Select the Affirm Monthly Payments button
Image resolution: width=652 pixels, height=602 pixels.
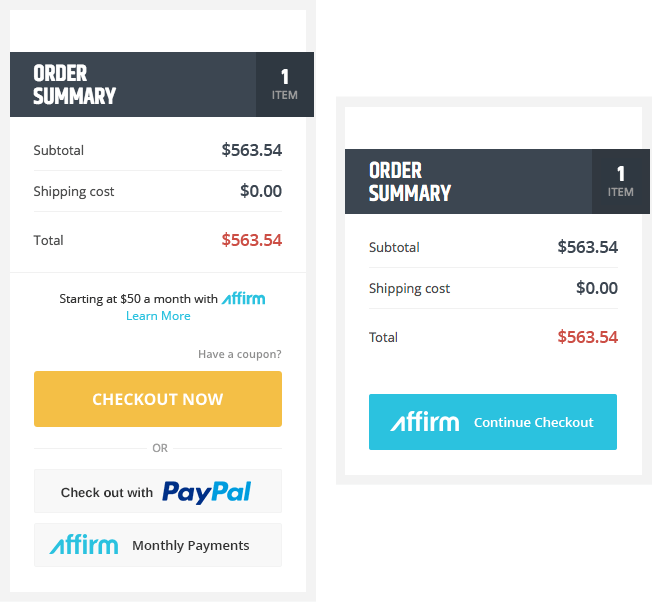(x=158, y=545)
